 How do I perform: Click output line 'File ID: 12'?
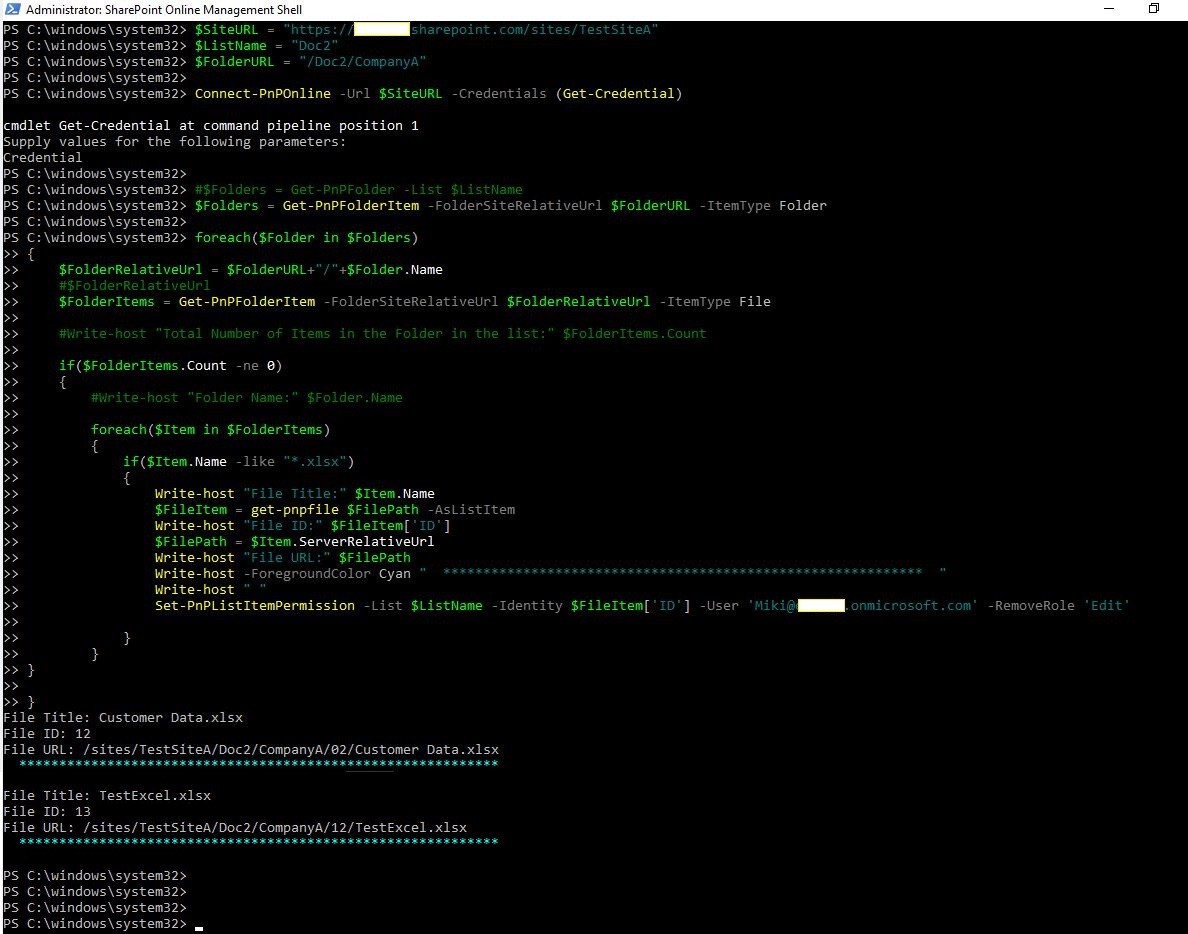click(47, 733)
